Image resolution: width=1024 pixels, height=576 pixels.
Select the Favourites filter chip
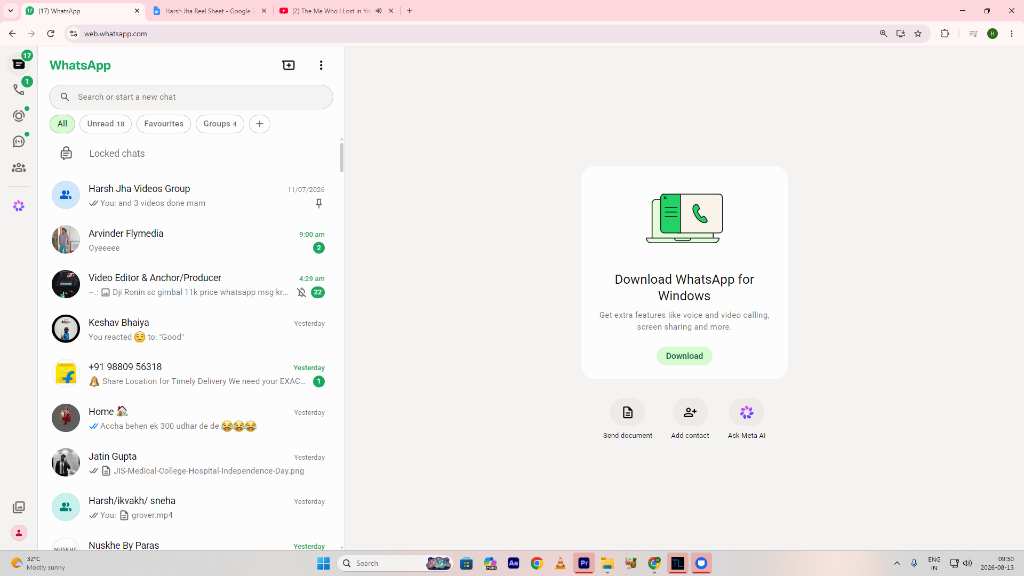(x=163, y=123)
